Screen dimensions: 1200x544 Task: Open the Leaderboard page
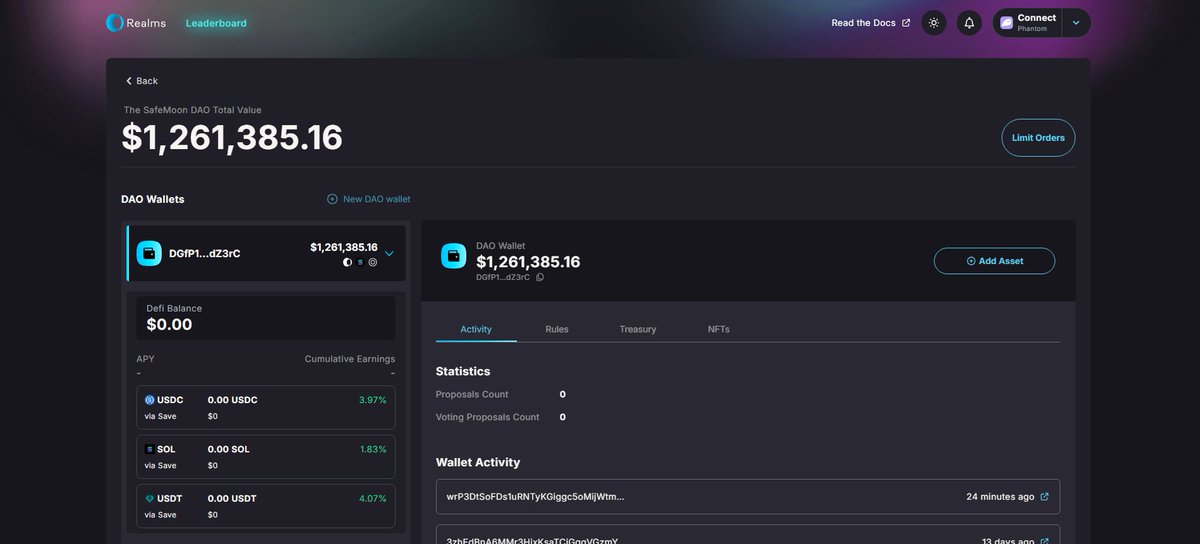click(x=216, y=23)
